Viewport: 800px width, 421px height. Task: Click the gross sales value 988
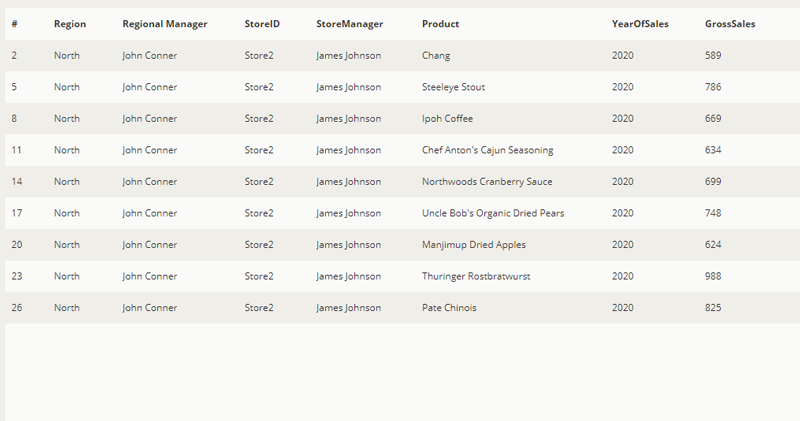click(713, 276)
